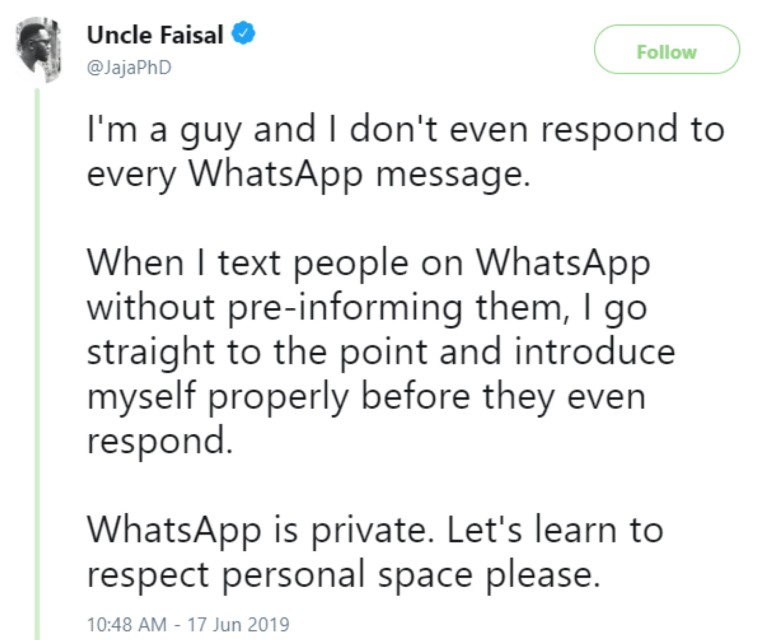768x640 pixels.
Task: Click the blue verified badge beside Uncle Faisal
Action: click(243, 34)
